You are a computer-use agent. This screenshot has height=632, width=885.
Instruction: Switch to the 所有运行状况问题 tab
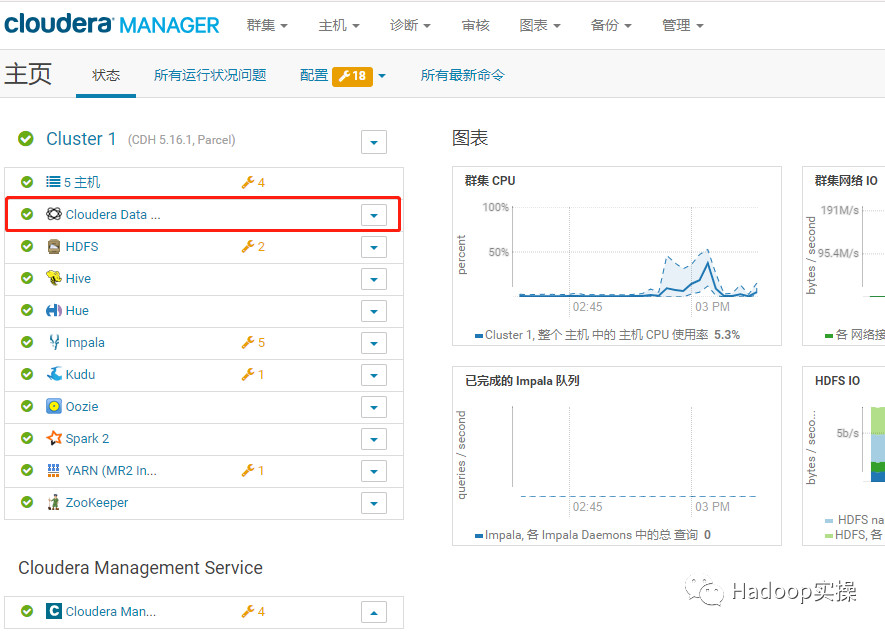coord(210,73)
